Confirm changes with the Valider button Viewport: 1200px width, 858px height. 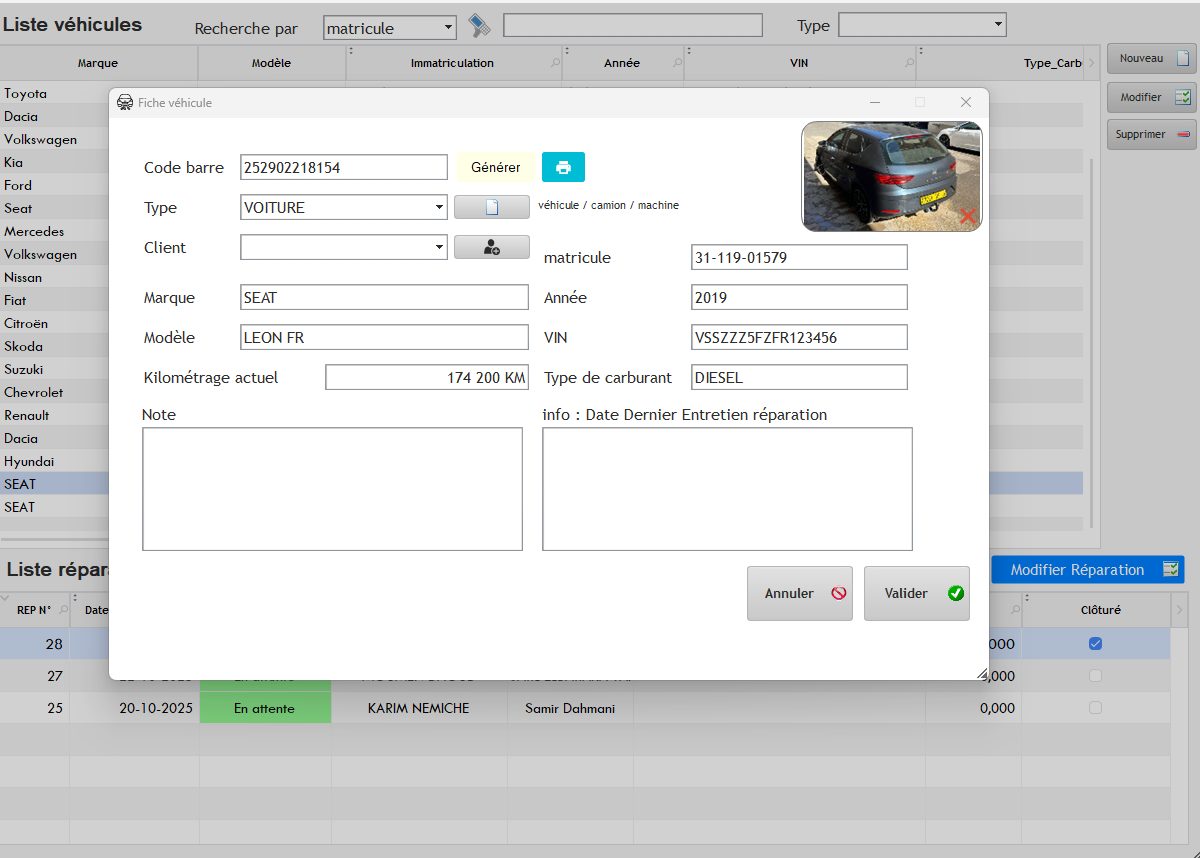coord(916,593)
